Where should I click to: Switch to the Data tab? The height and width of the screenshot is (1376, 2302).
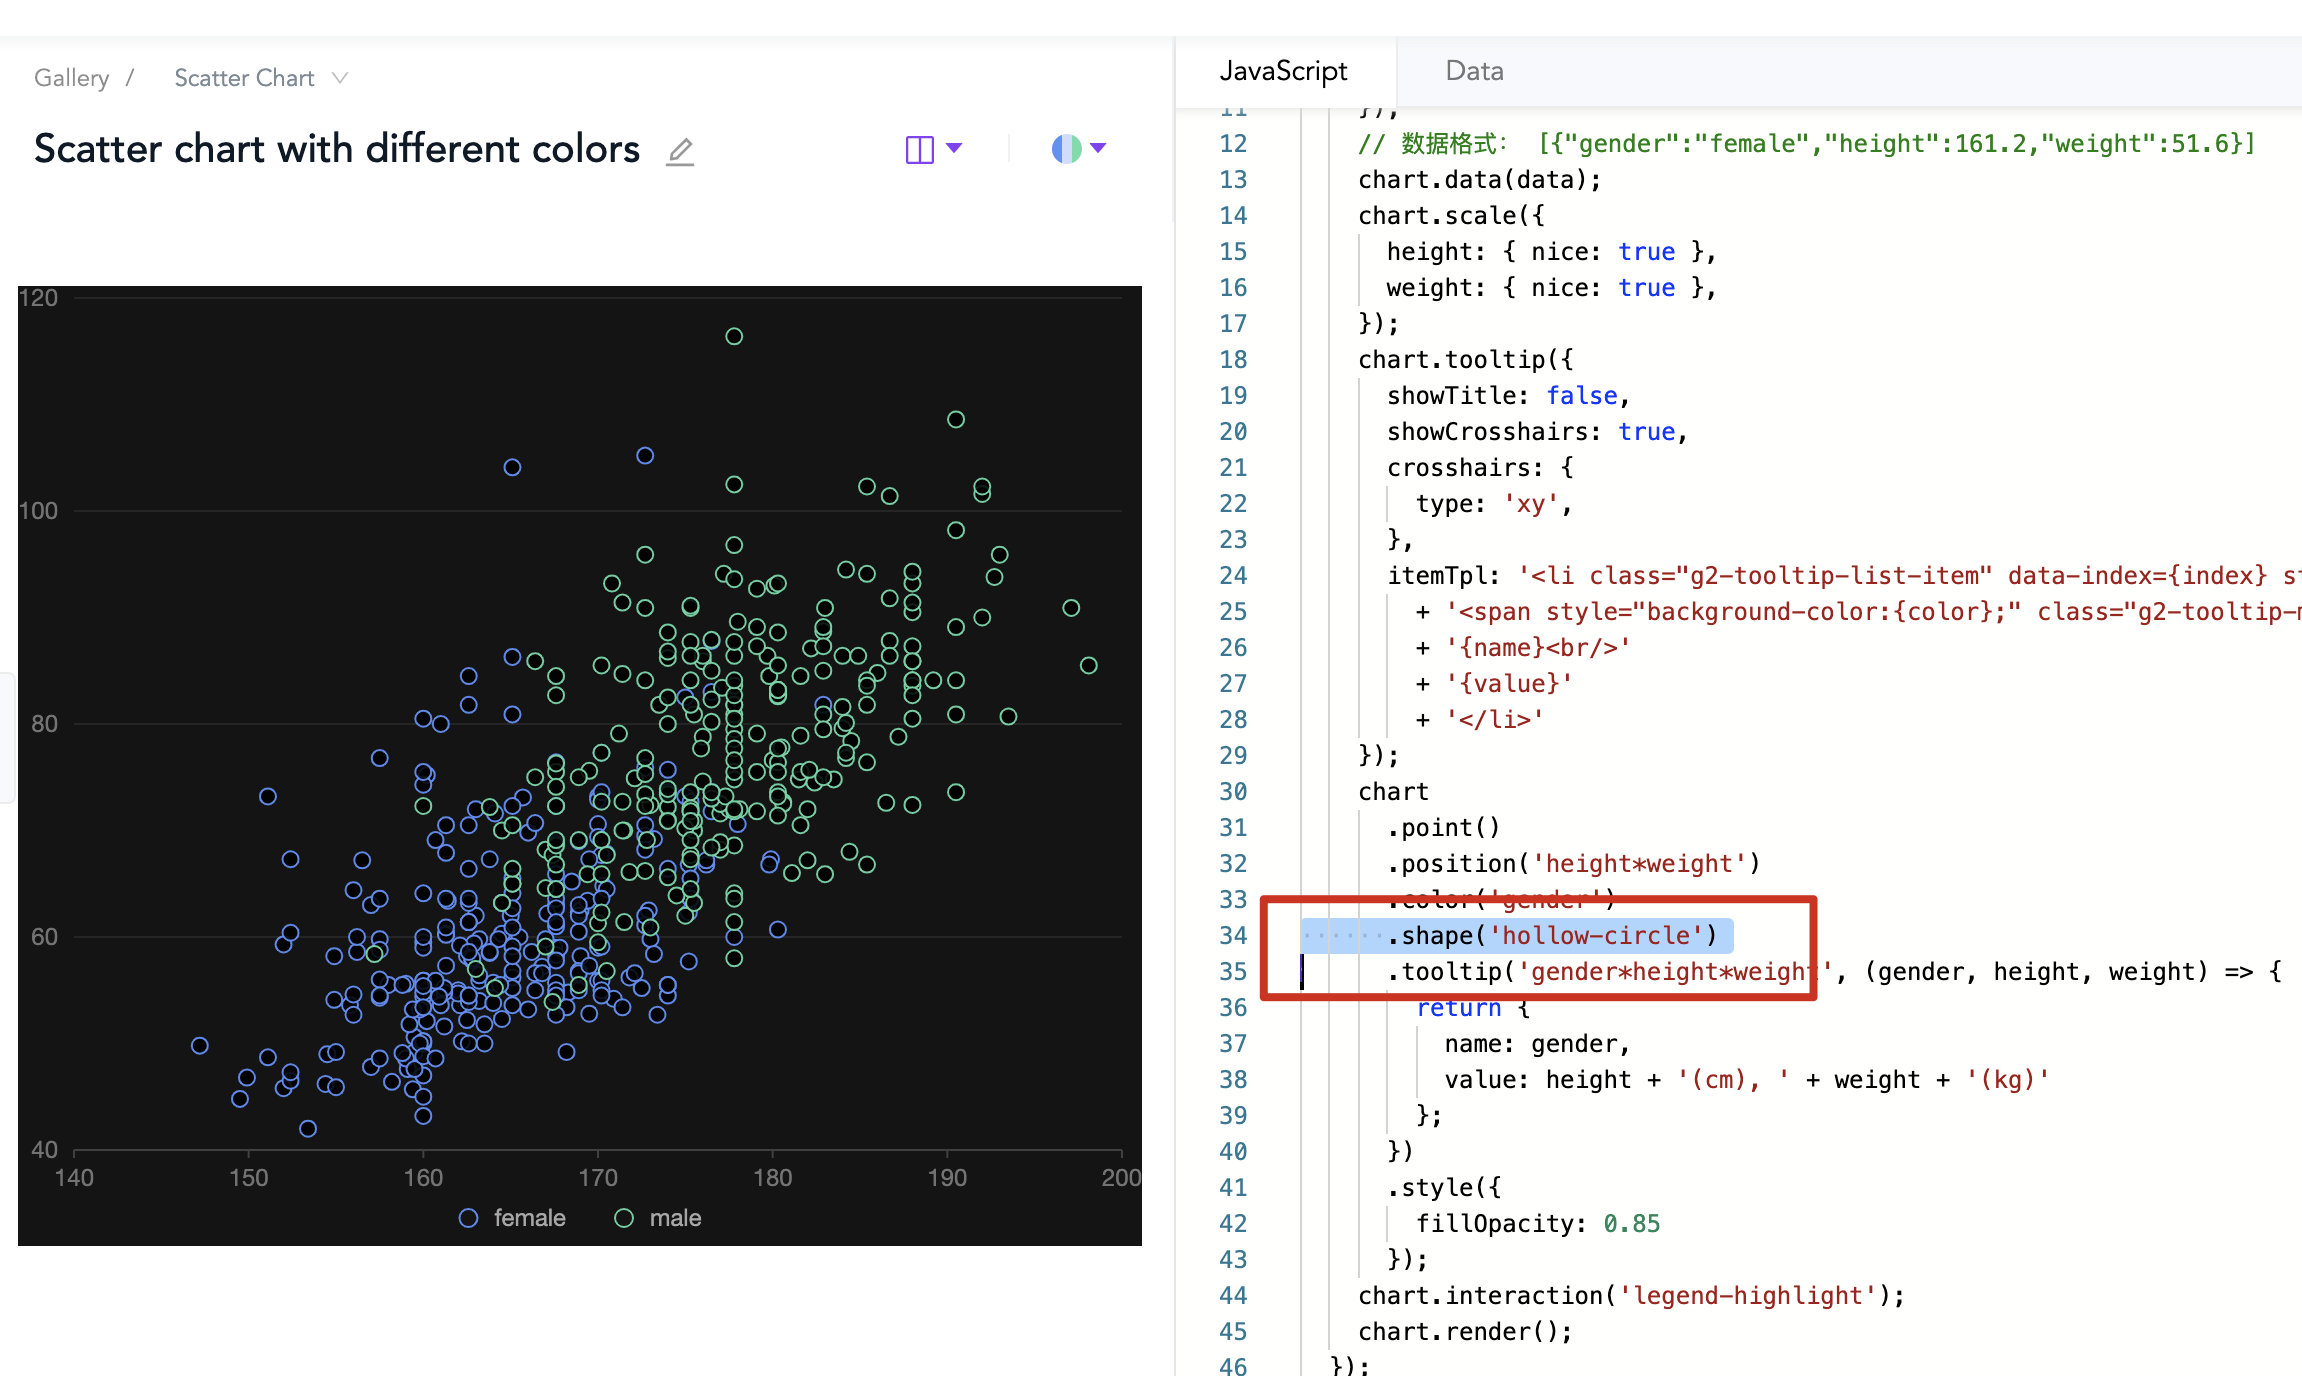(1474, 71)
